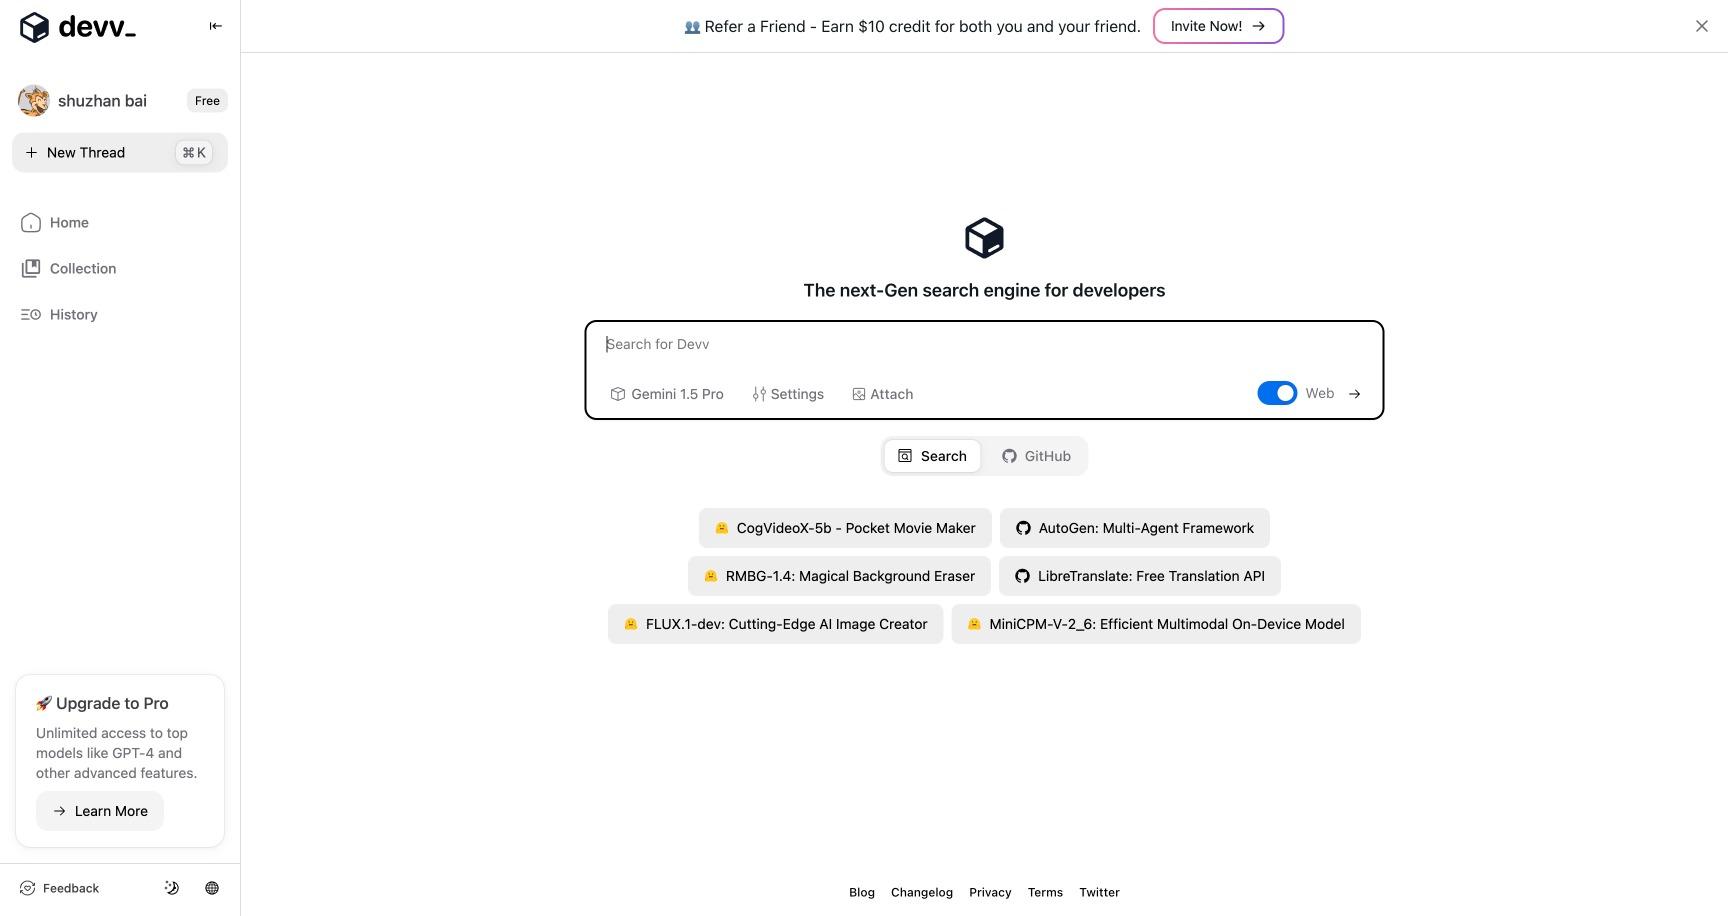This screenshot has width=1728, height=916.
Task: Switch to GitHub search mode
Action: tap(1036, 456)
